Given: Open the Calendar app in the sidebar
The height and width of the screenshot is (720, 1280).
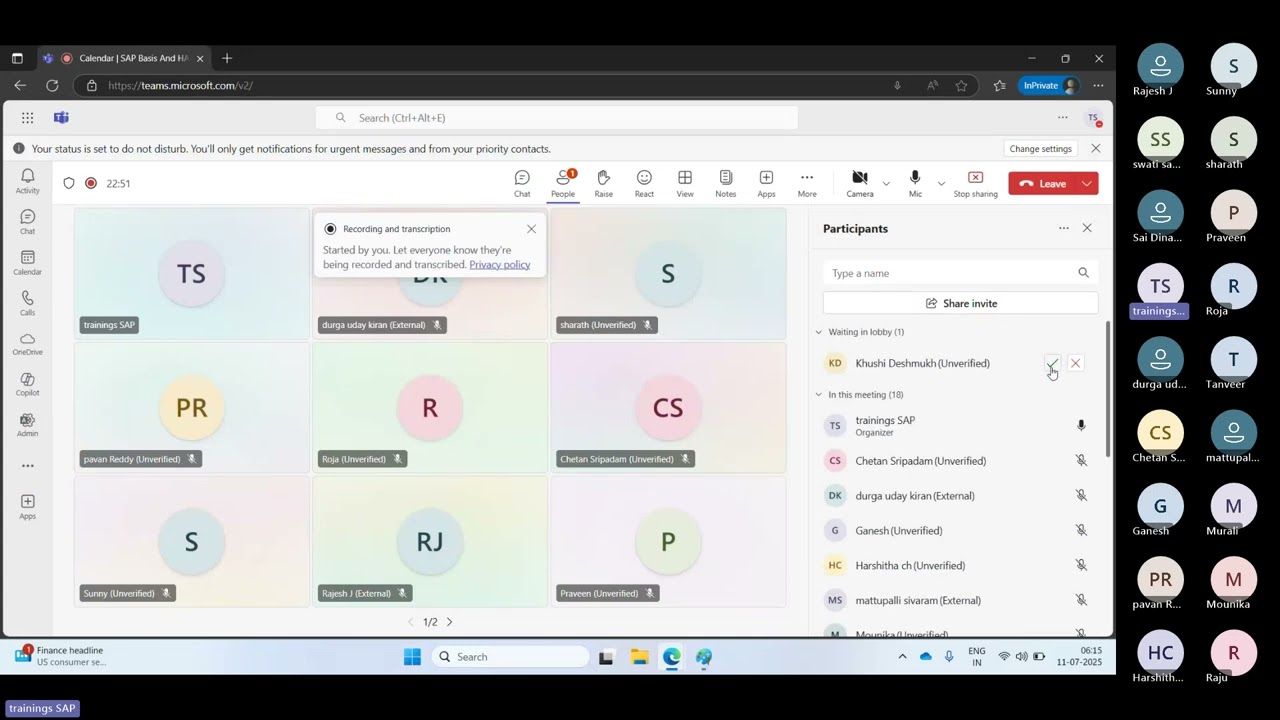Looking at the screenshot, I should pos(27,263).
